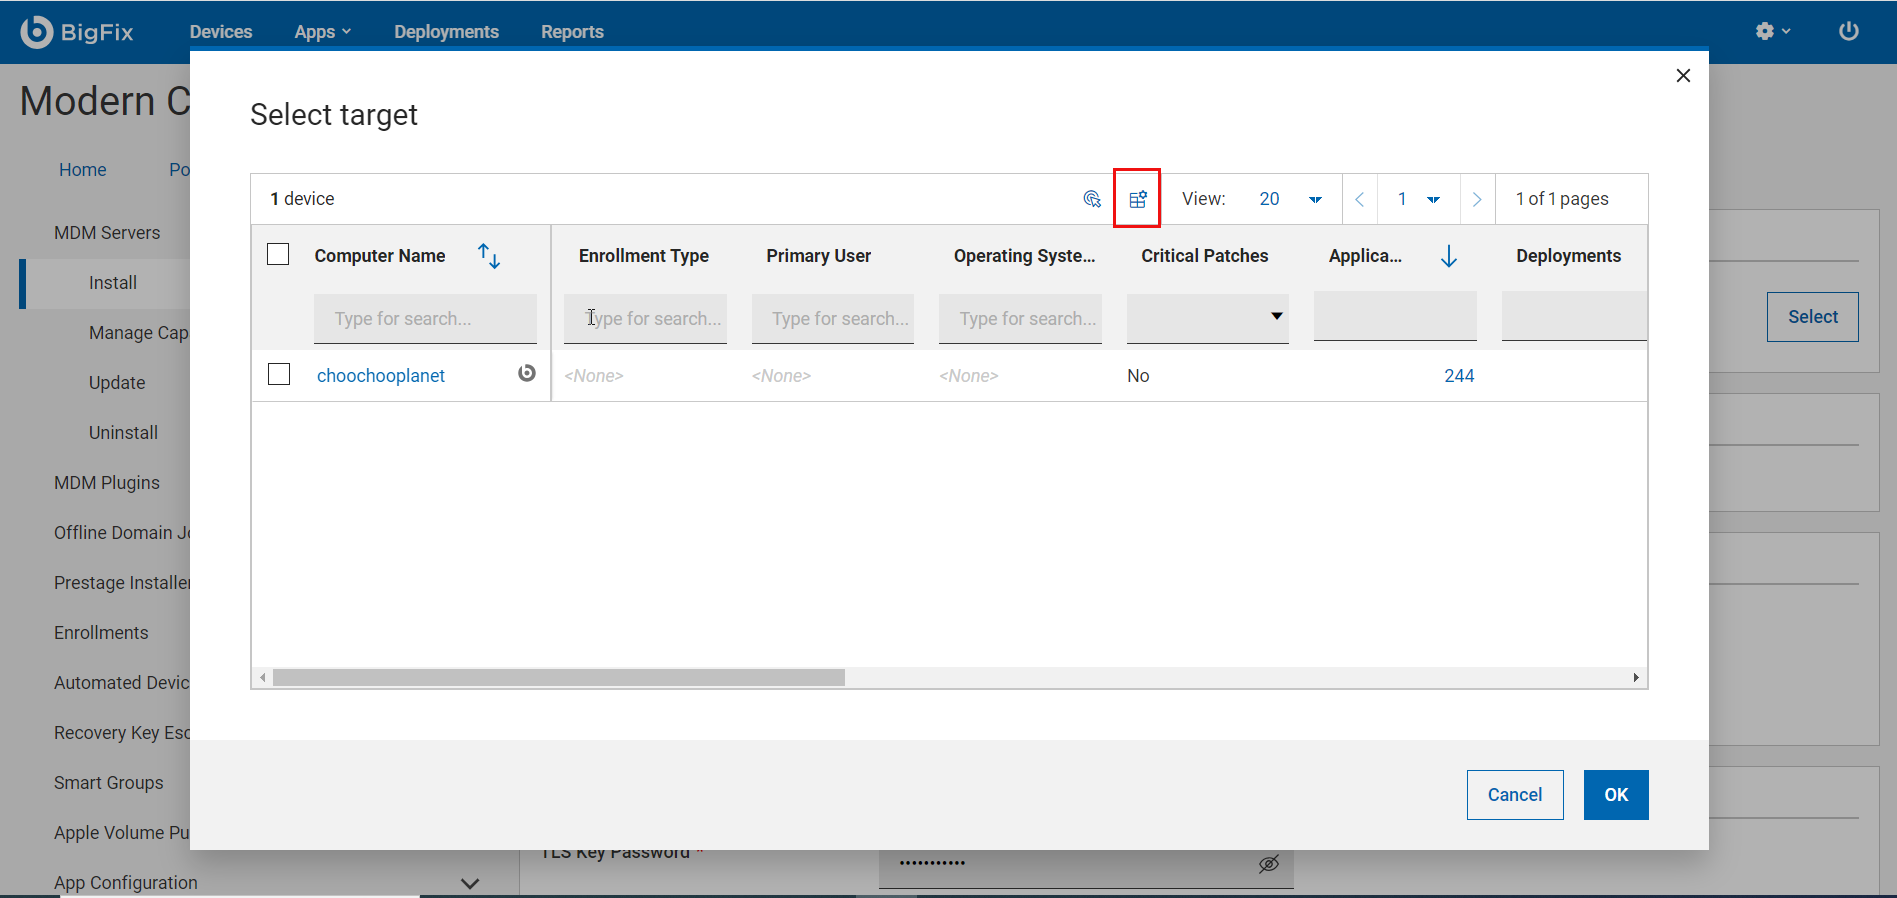
Task: Click the Computer Name sort arrows
Action: point(489,256)
